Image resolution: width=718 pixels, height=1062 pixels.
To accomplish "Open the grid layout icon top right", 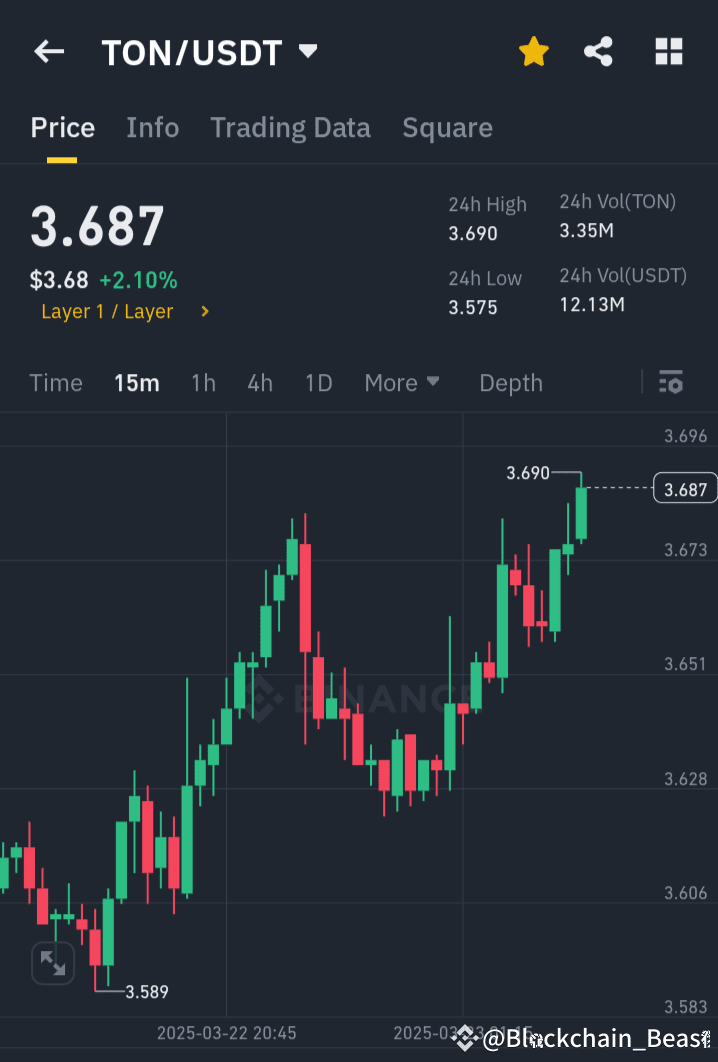I will 668,51.
